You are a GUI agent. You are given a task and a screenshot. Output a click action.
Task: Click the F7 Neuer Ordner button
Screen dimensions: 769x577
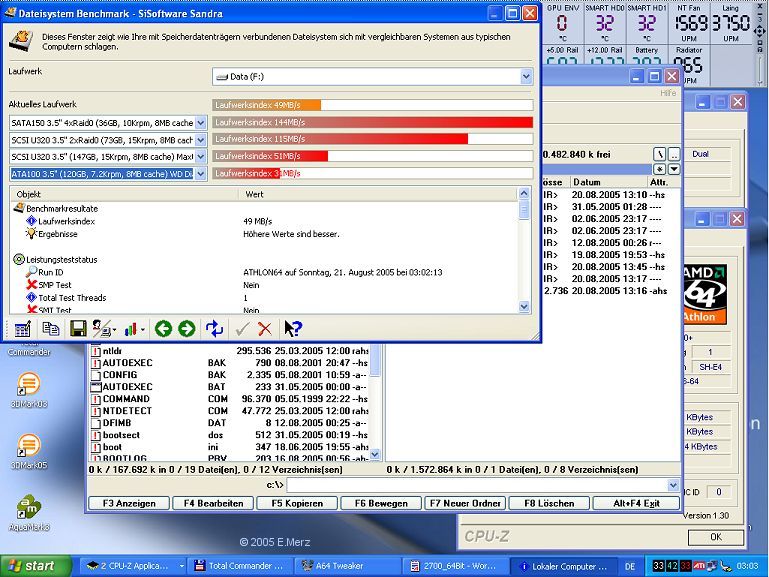[465, 503]
